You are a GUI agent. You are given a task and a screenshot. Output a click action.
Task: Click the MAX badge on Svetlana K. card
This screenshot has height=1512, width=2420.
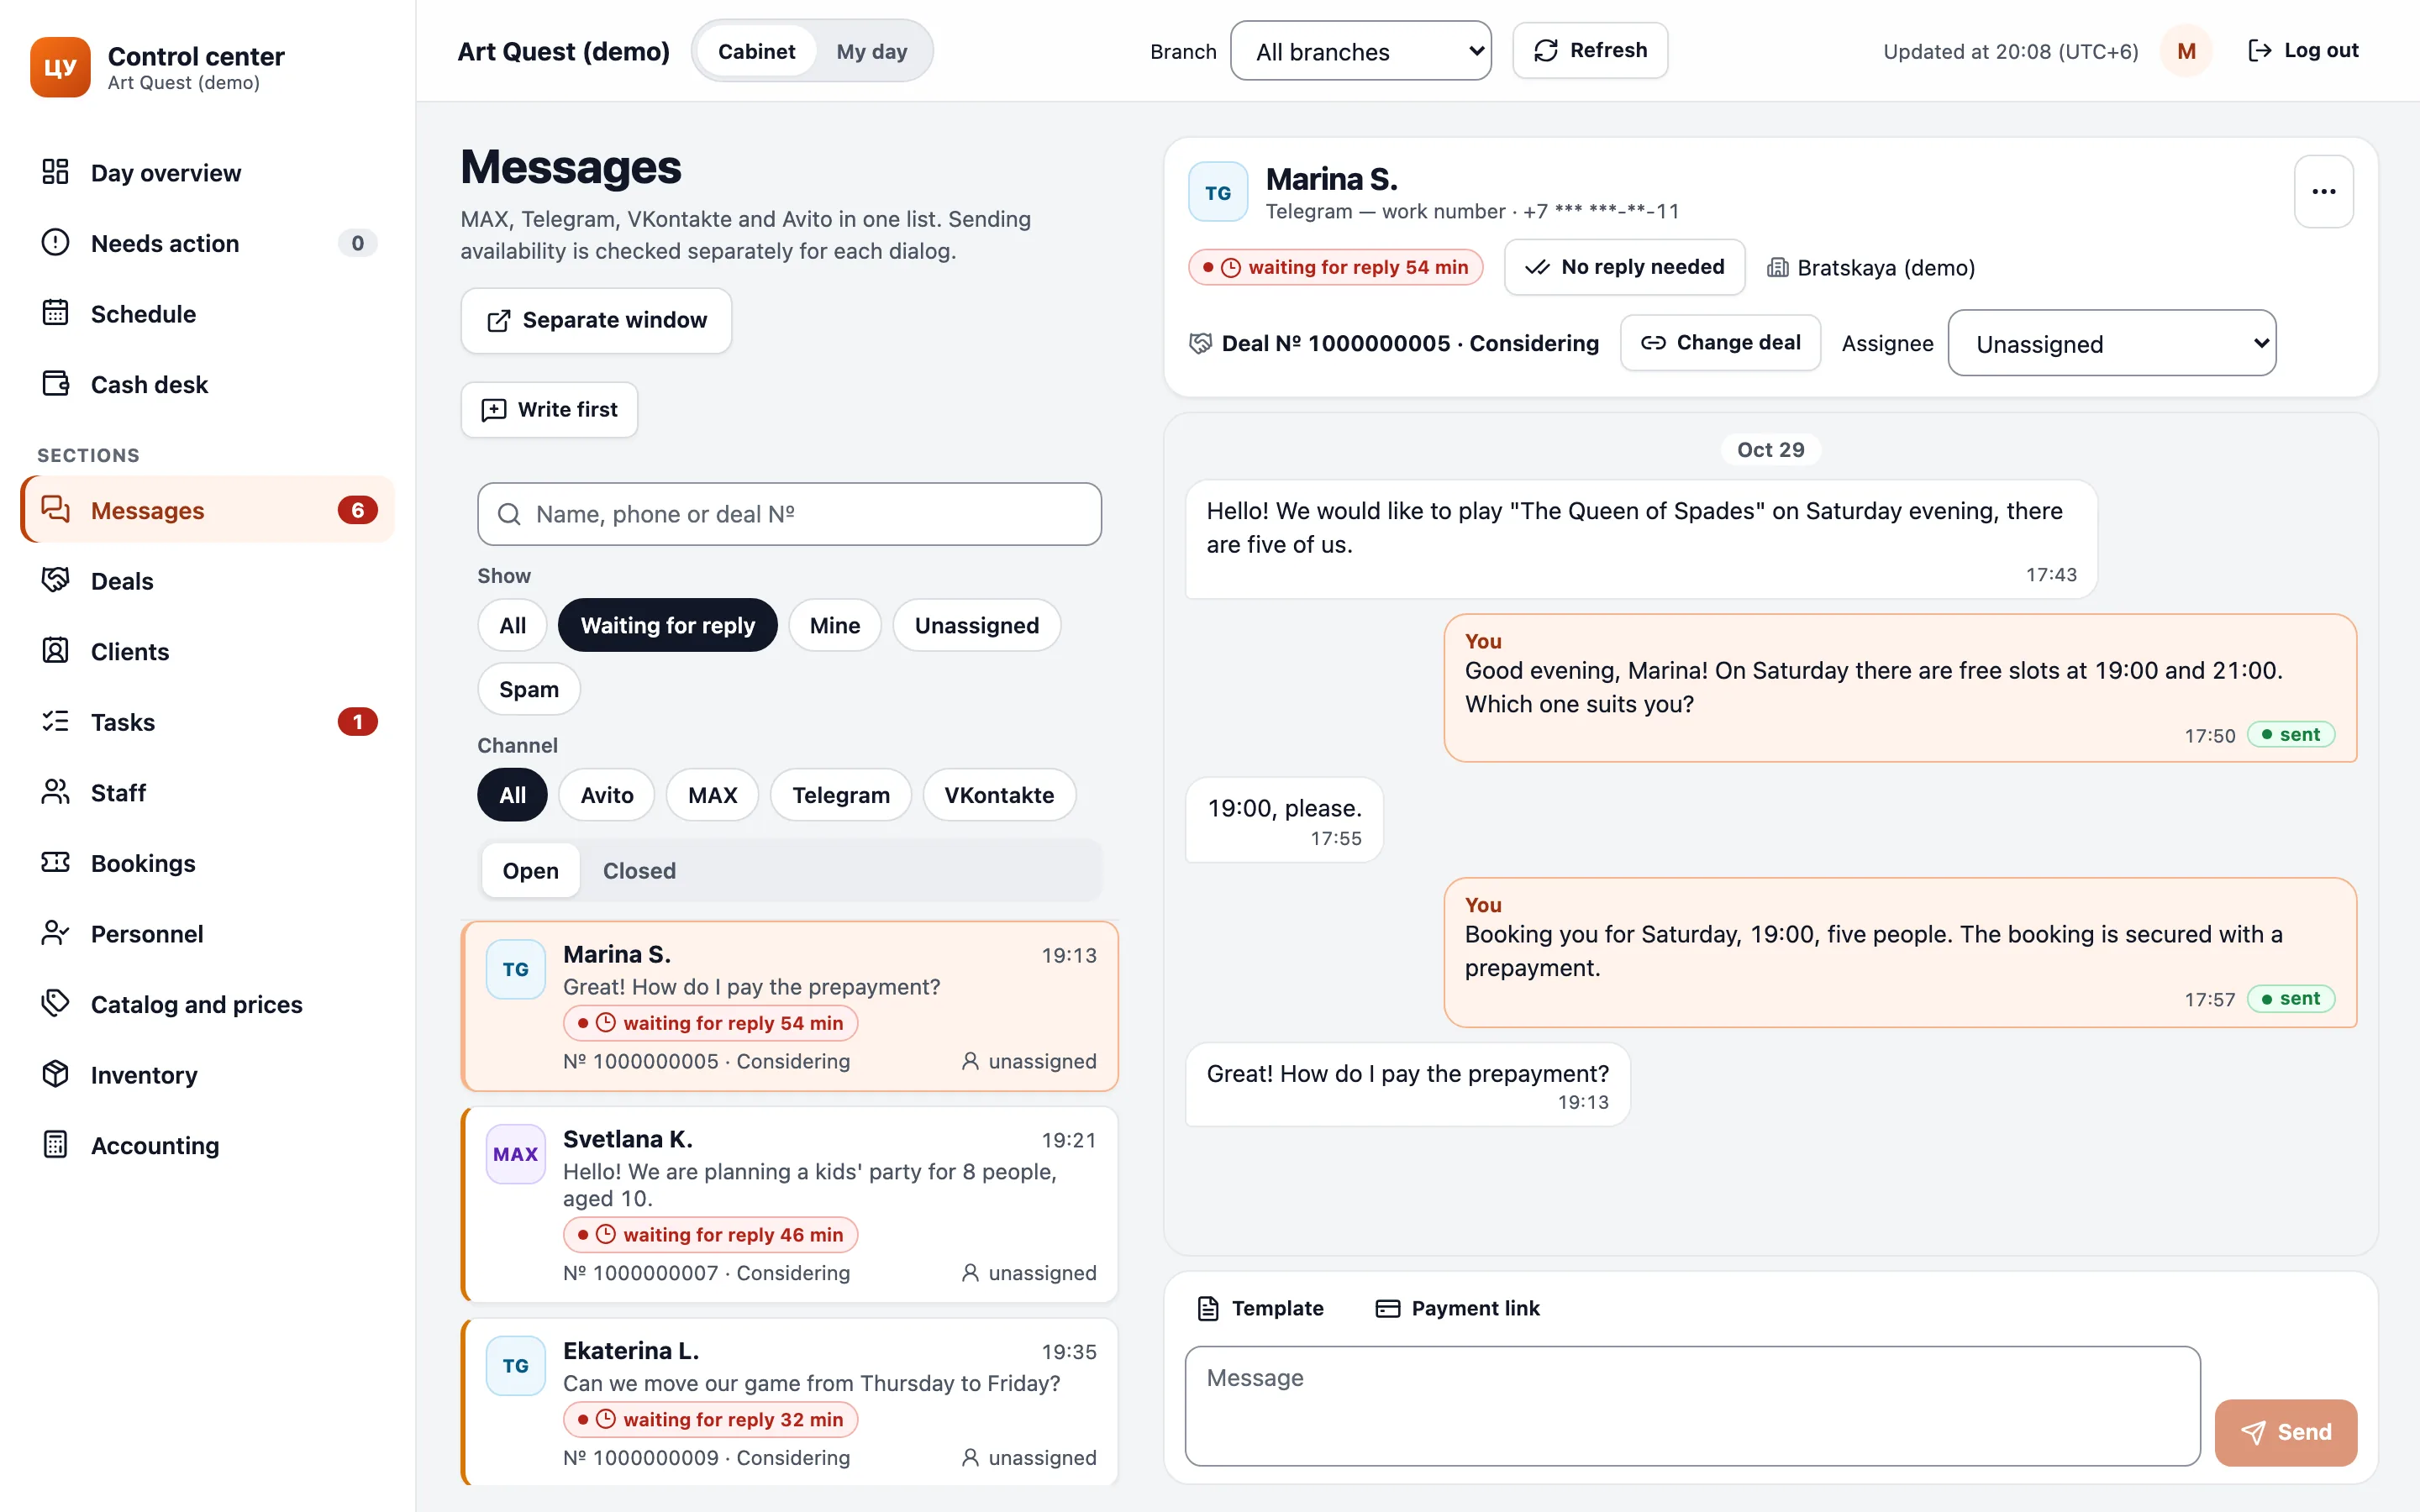pyautogui.click(x=515, y=1154)
